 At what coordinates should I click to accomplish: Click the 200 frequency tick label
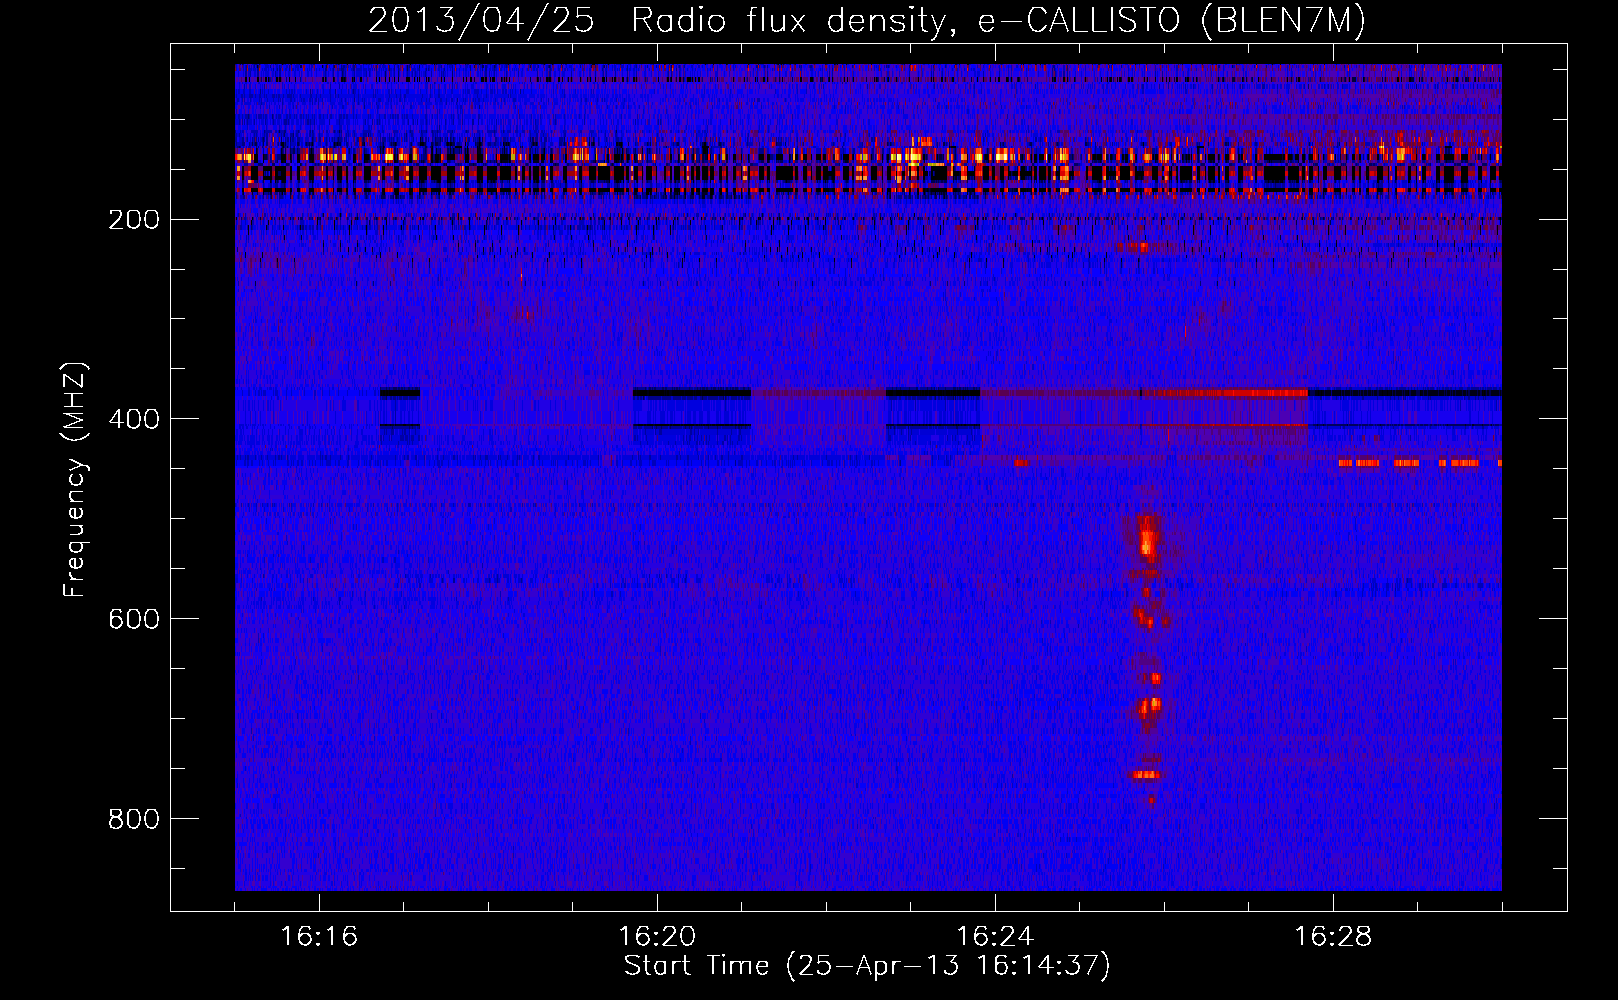(x=133, y=219)
